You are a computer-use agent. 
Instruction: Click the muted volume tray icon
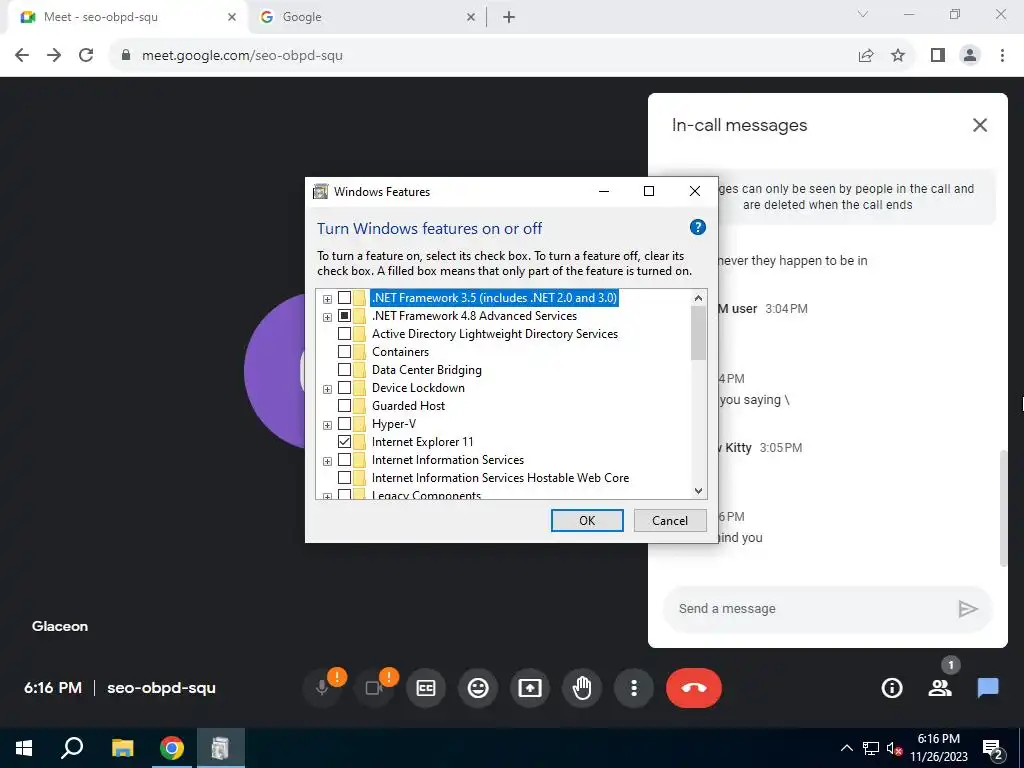point(894,749)
